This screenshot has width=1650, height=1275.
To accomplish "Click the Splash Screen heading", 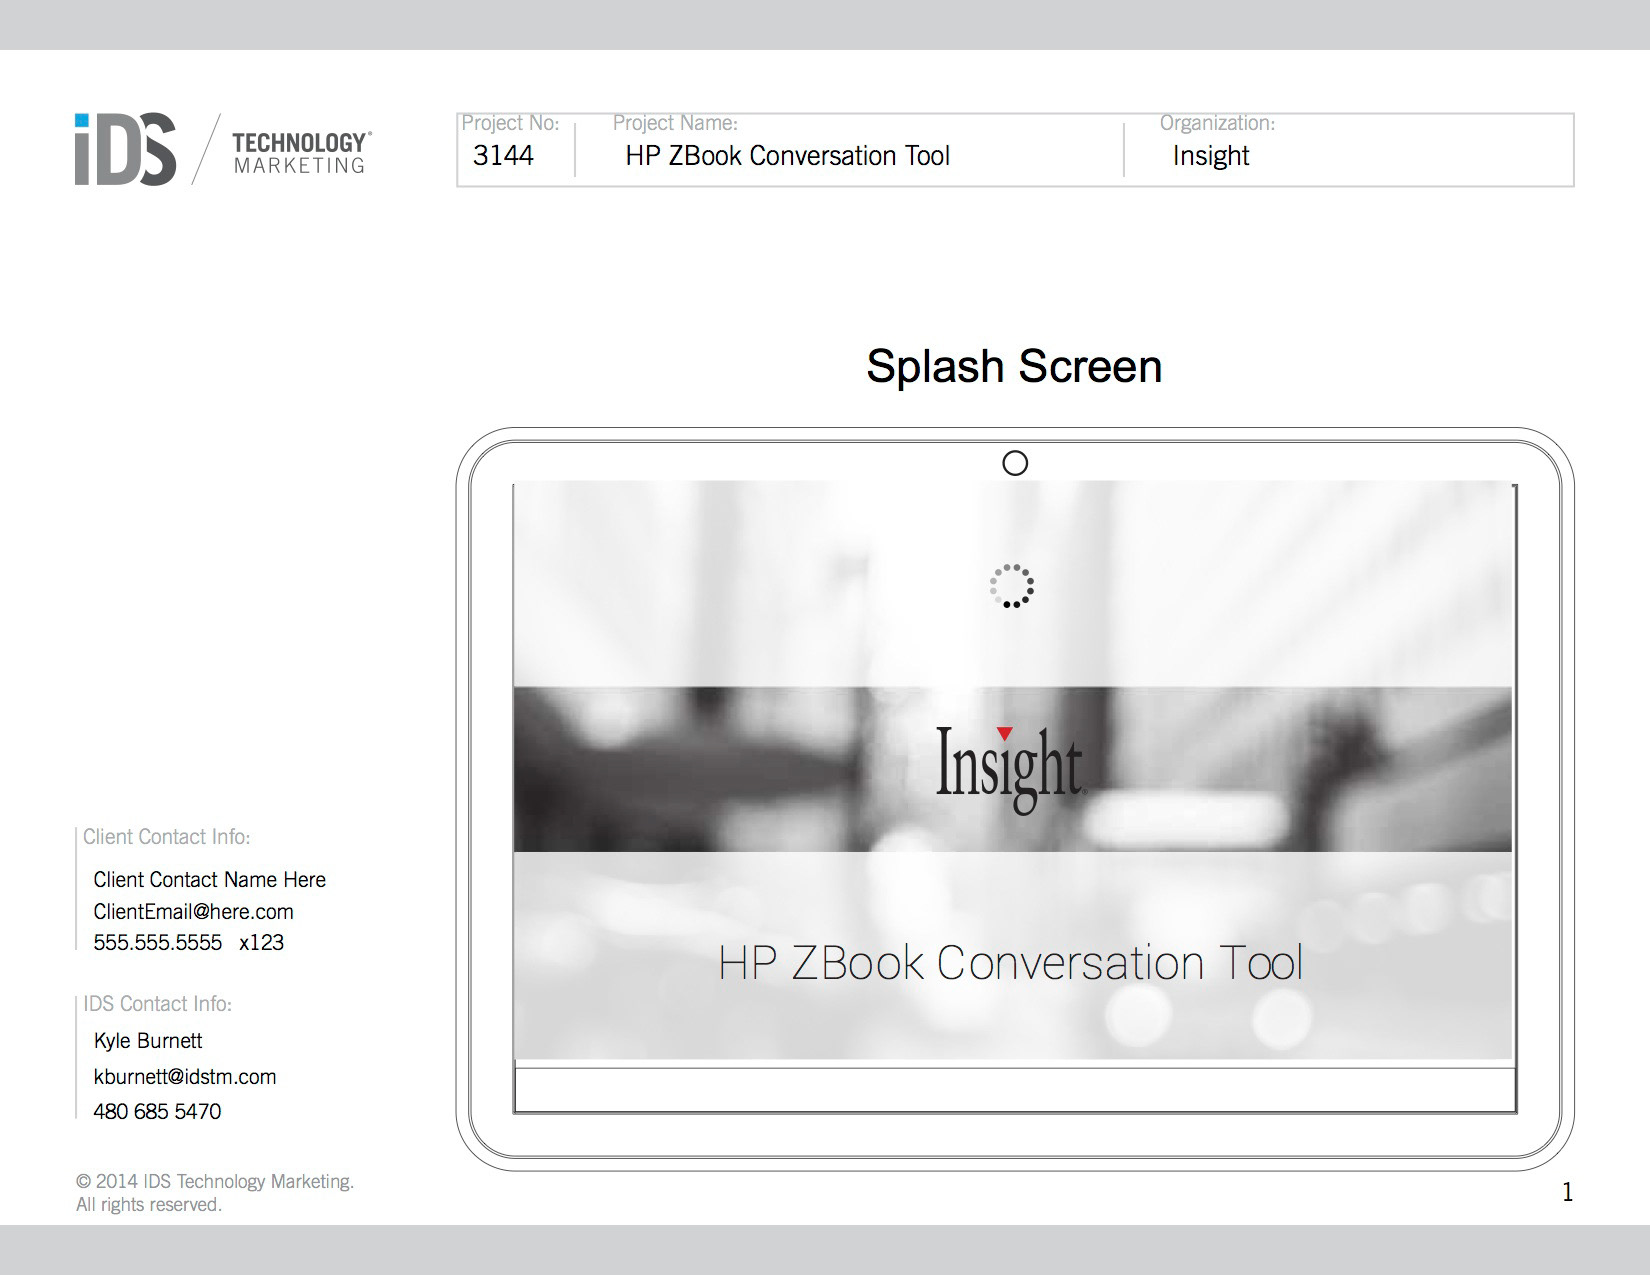I will (x=1014, y=366).
